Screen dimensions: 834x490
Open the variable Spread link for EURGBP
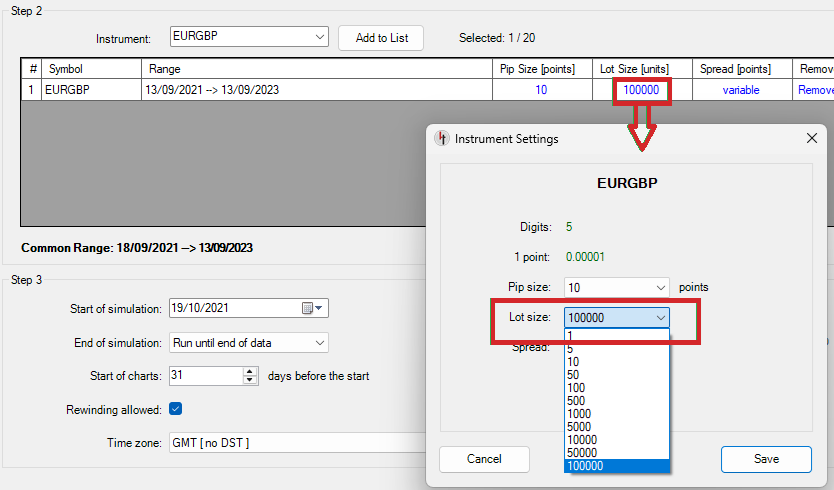741,90
